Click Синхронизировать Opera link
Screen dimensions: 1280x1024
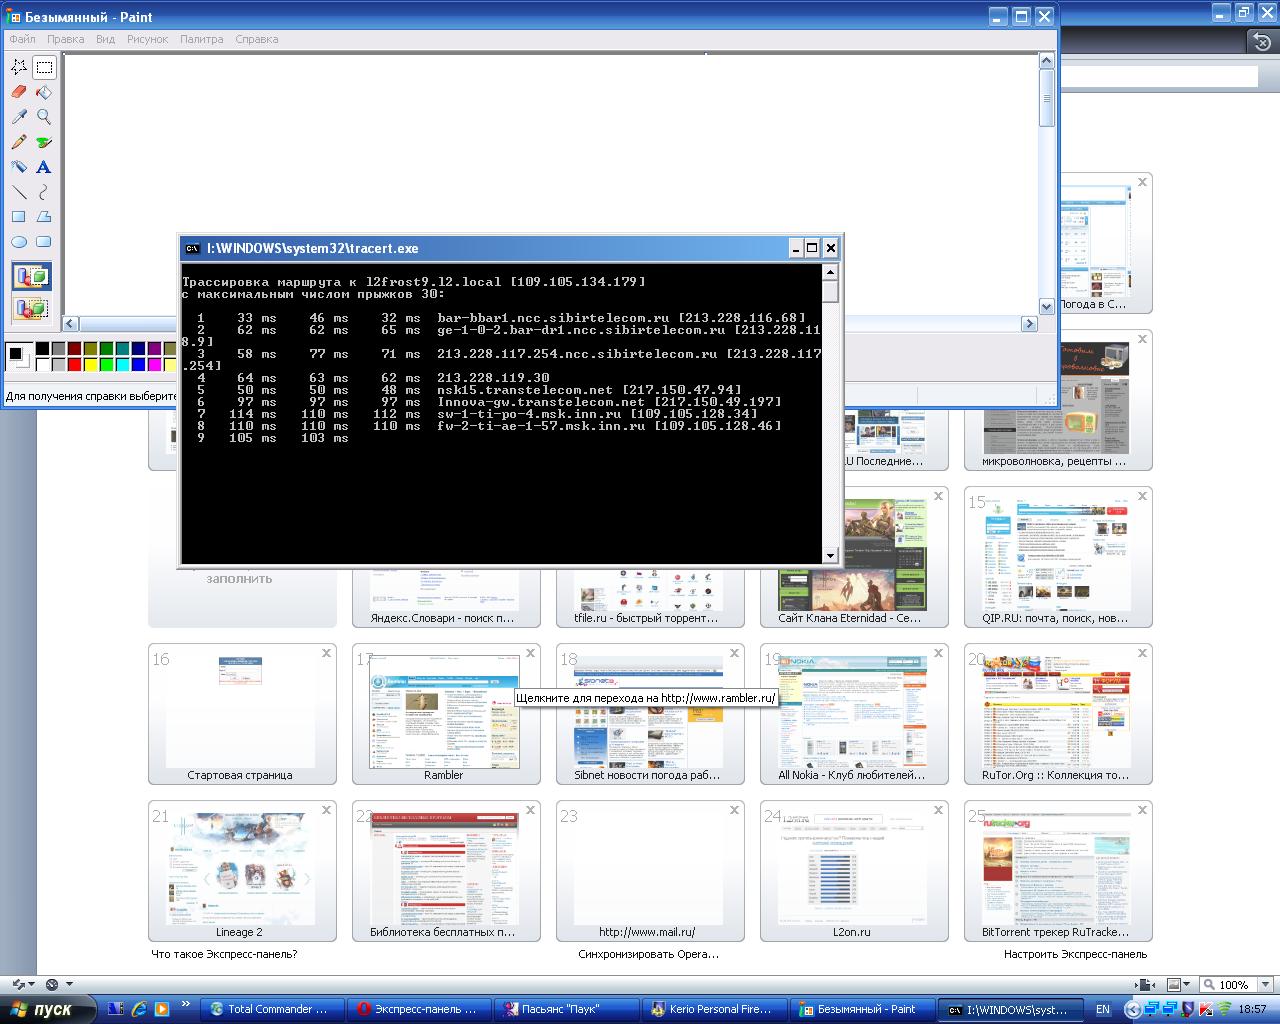pyautogui.click(x=648, y=954)
